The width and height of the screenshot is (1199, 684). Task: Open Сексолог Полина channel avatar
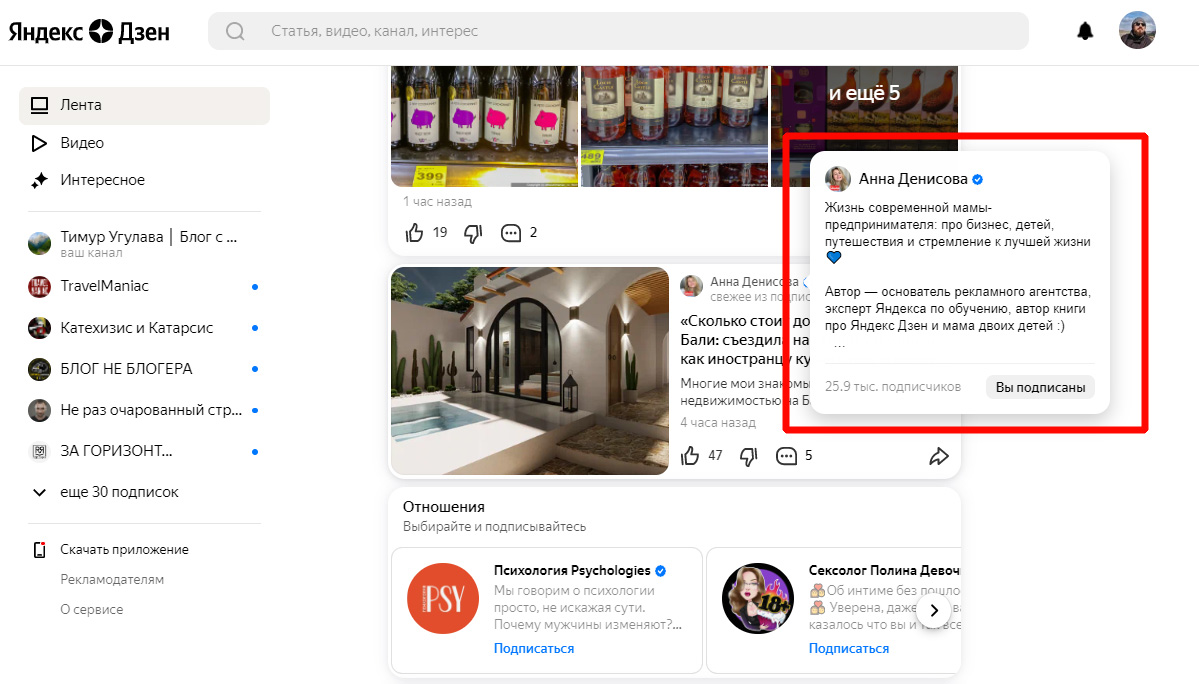click(x=758, y=598)
